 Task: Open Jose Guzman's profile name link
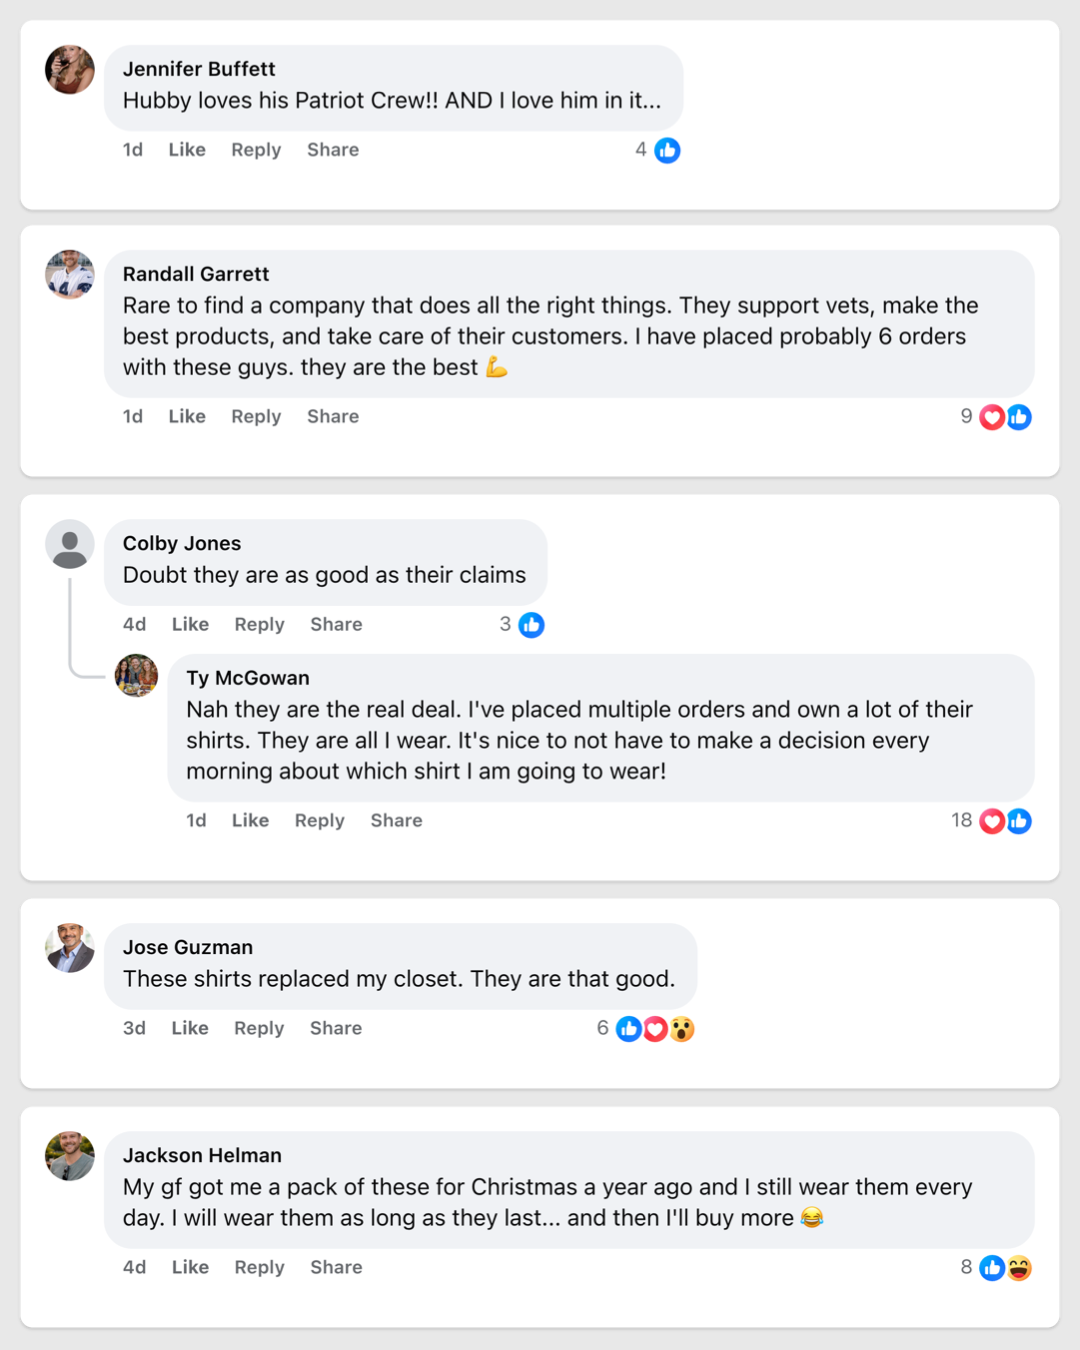coord(188,947)
